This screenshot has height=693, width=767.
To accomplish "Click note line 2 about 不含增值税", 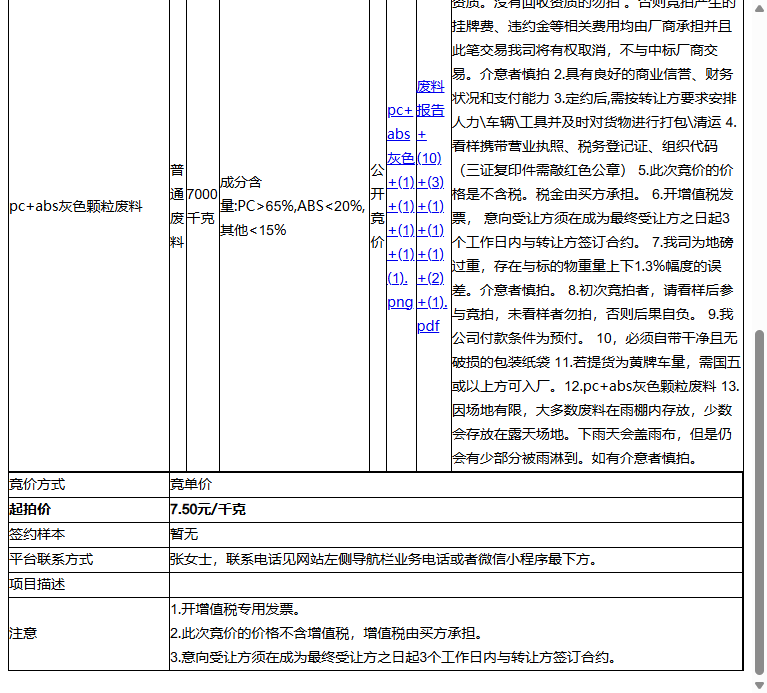I will pyautogui.click(x=327, y=633).
